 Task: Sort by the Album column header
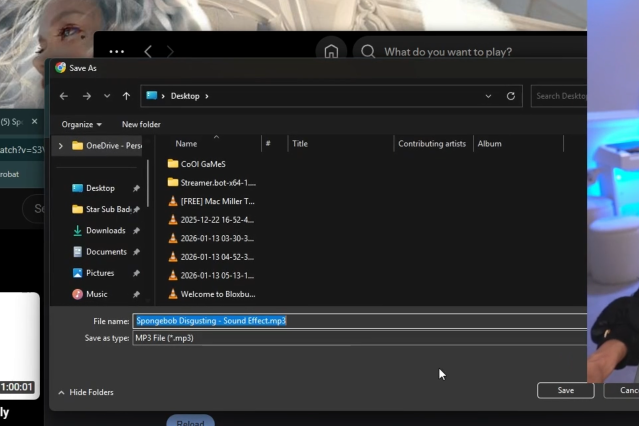[x=489, y=143]
